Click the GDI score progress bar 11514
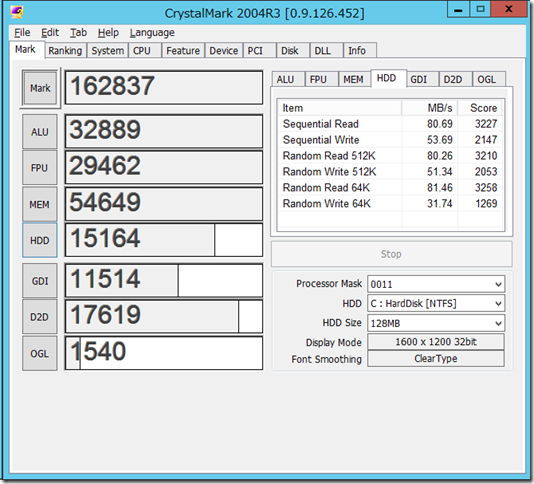 (x=164, y=281)
